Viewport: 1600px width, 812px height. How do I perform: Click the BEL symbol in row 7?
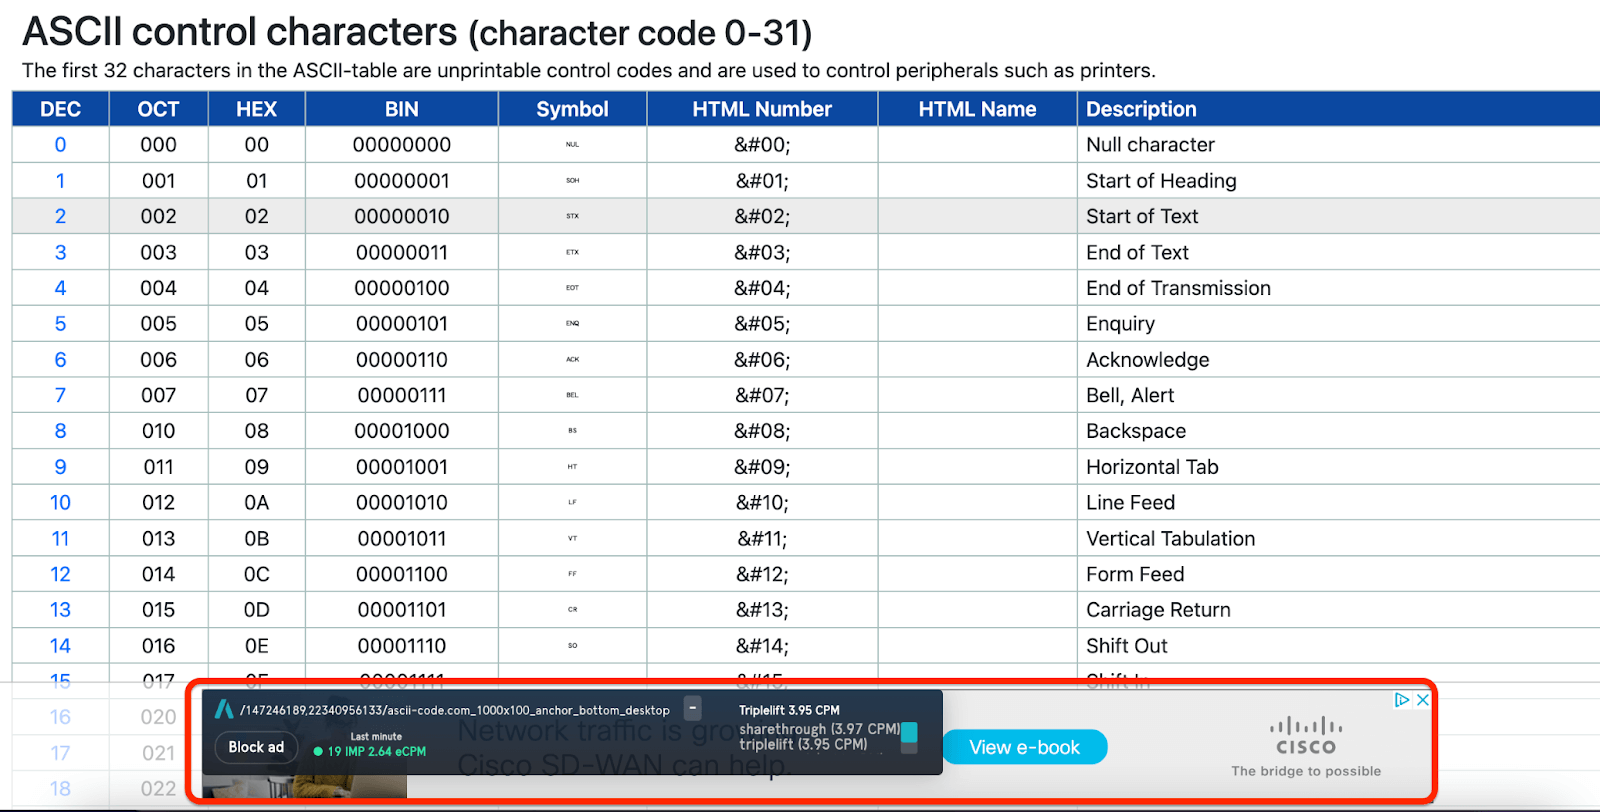572,395
